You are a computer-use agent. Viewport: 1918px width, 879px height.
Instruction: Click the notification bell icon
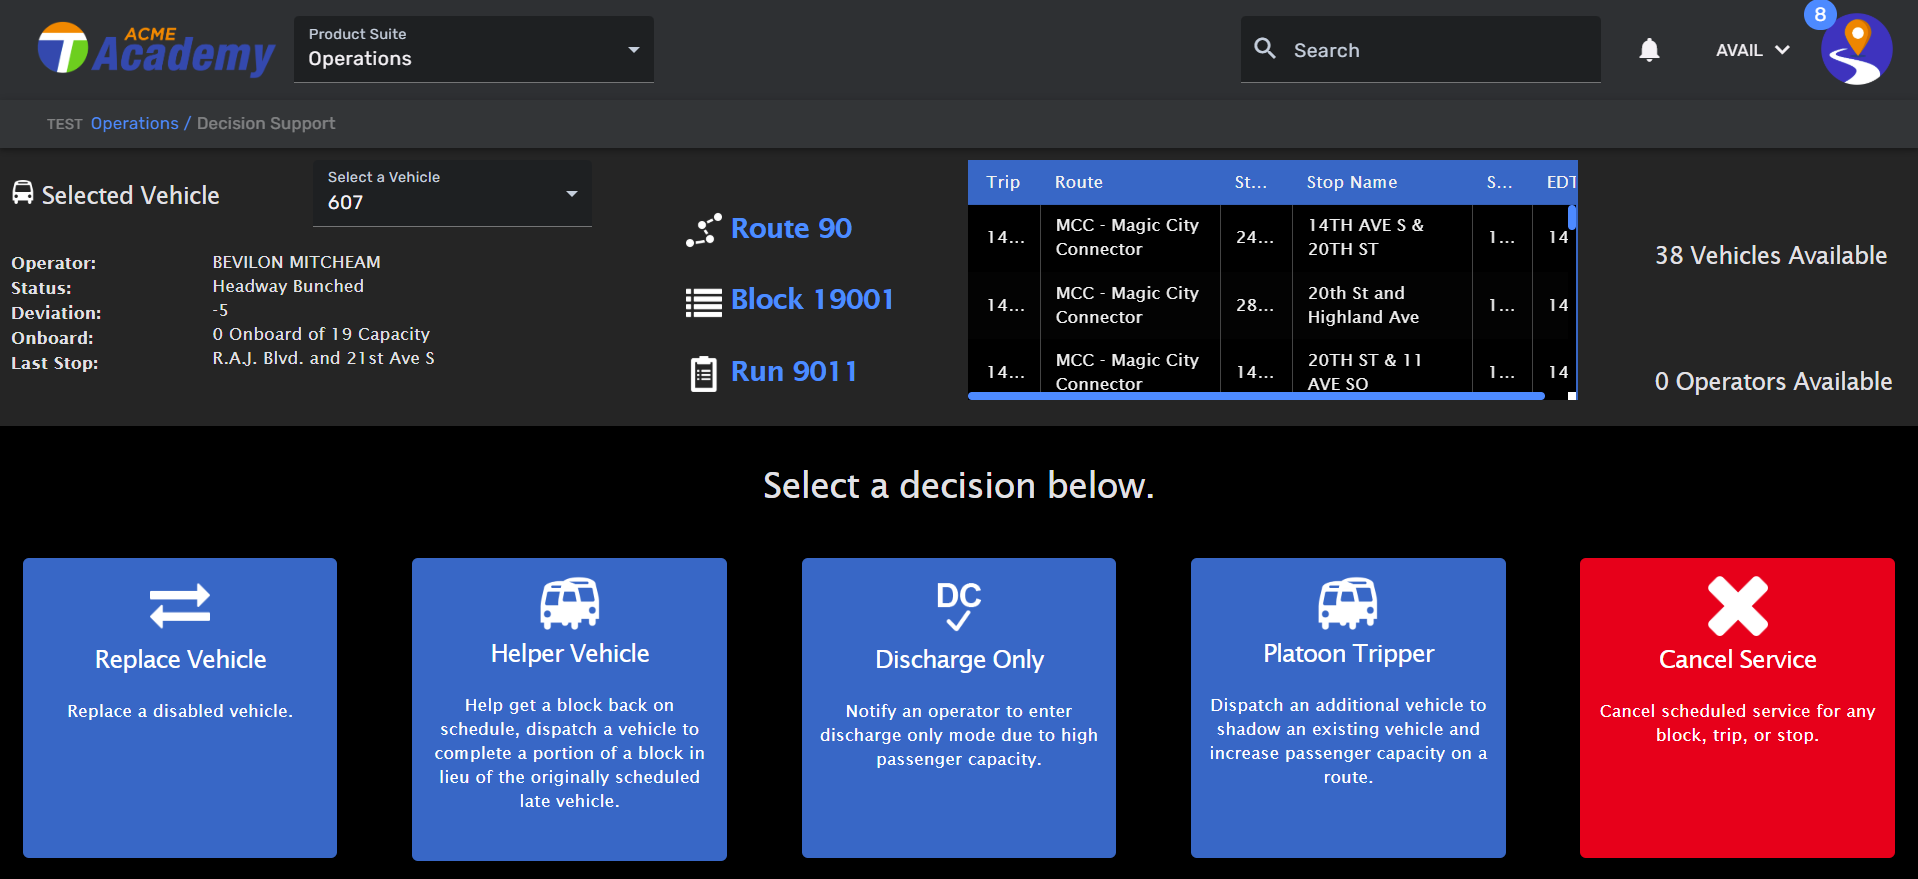(x=1649, y=50)
